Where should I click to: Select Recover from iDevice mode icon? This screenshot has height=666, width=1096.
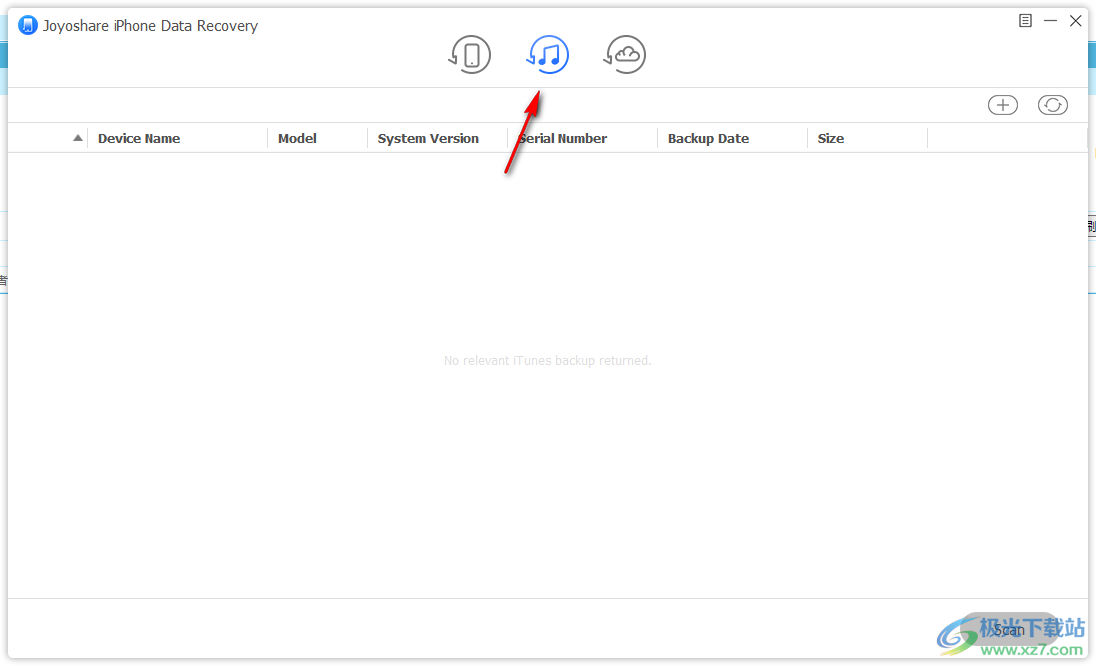pyautogui.click(x=470, y=55)
